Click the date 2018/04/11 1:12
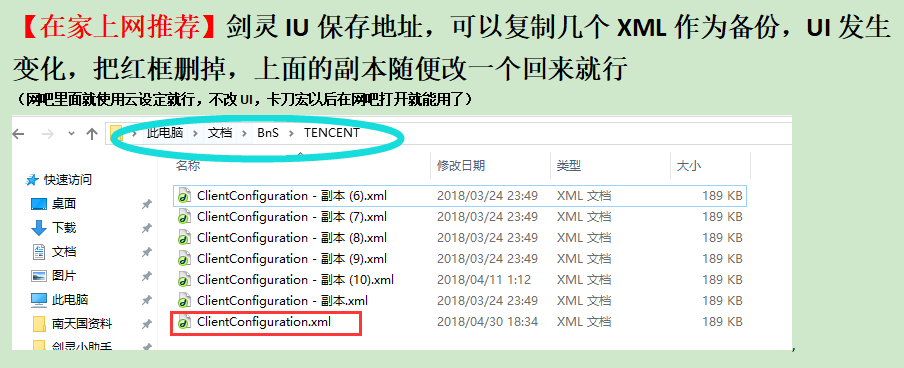 [484, 280]
